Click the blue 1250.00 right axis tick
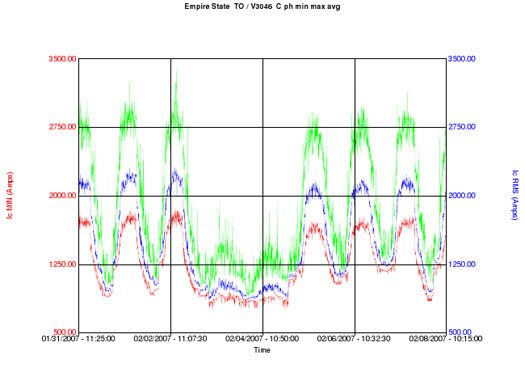The height and width of the screenshot is (368, 525). point(462,264)
